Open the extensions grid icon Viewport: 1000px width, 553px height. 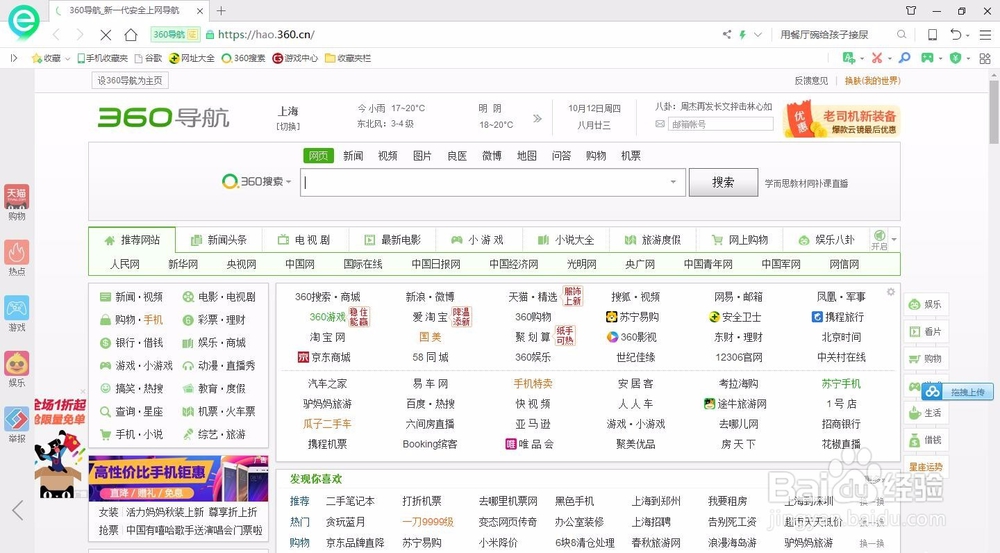[x=985, y=58]
